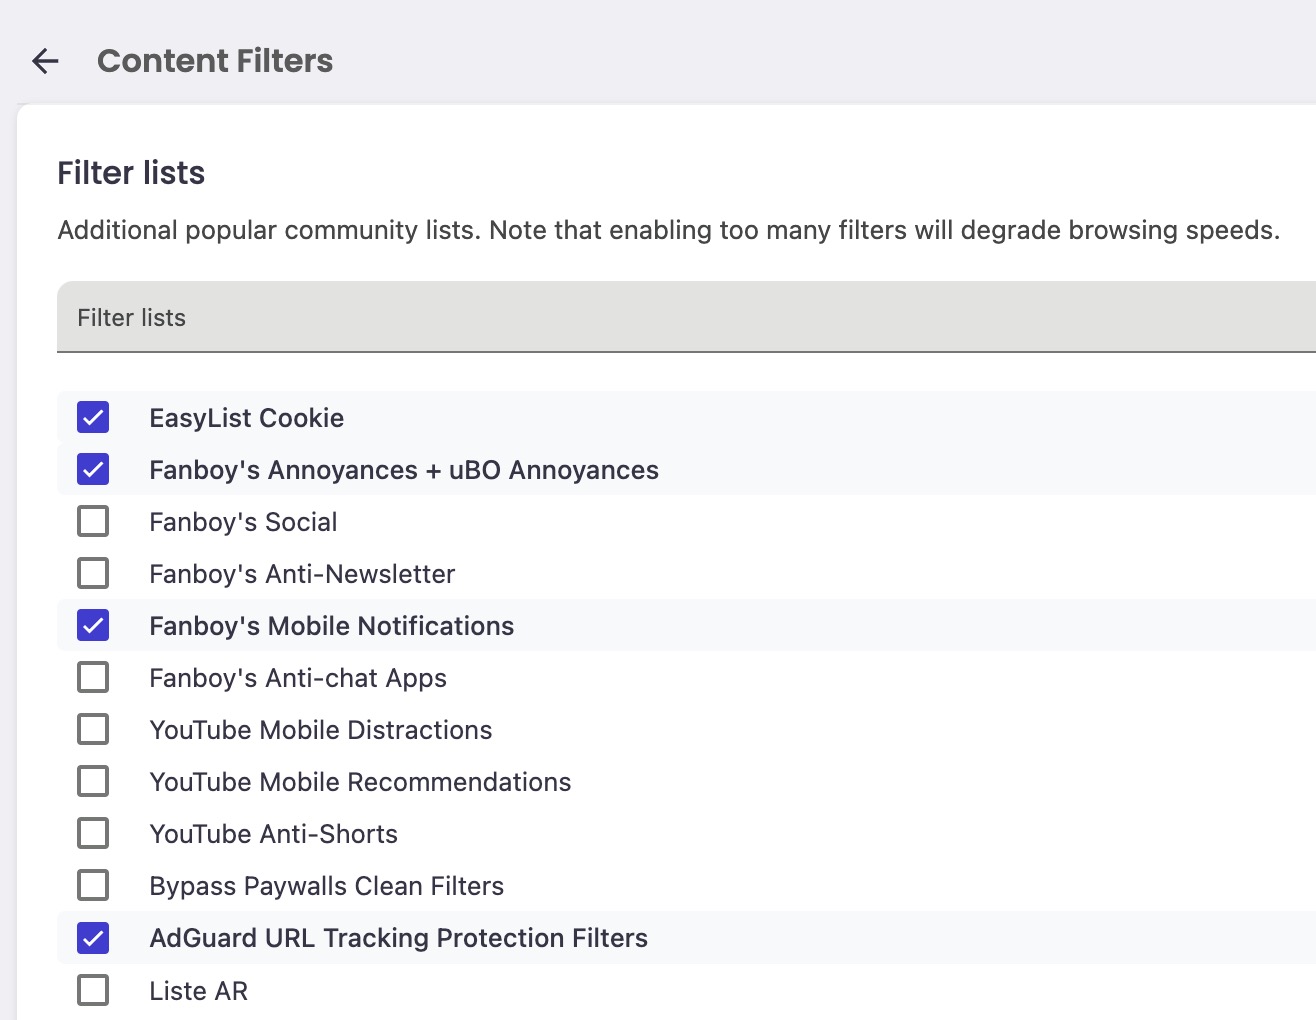Focus the Filter lists search field
Viewport: 1316px width, 1020px height.
686,317
